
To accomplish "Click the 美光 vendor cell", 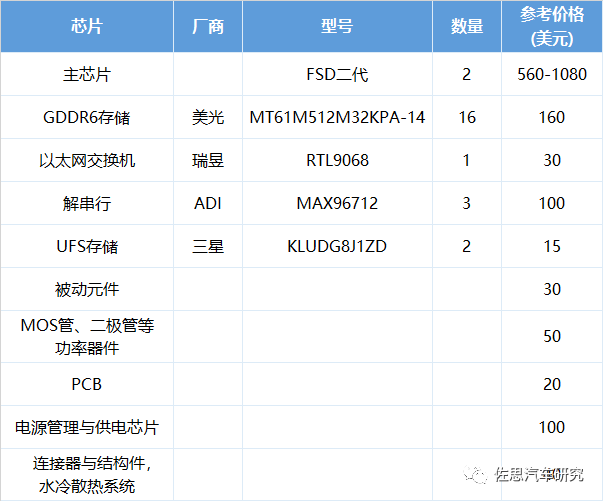I will click(208, 117).
